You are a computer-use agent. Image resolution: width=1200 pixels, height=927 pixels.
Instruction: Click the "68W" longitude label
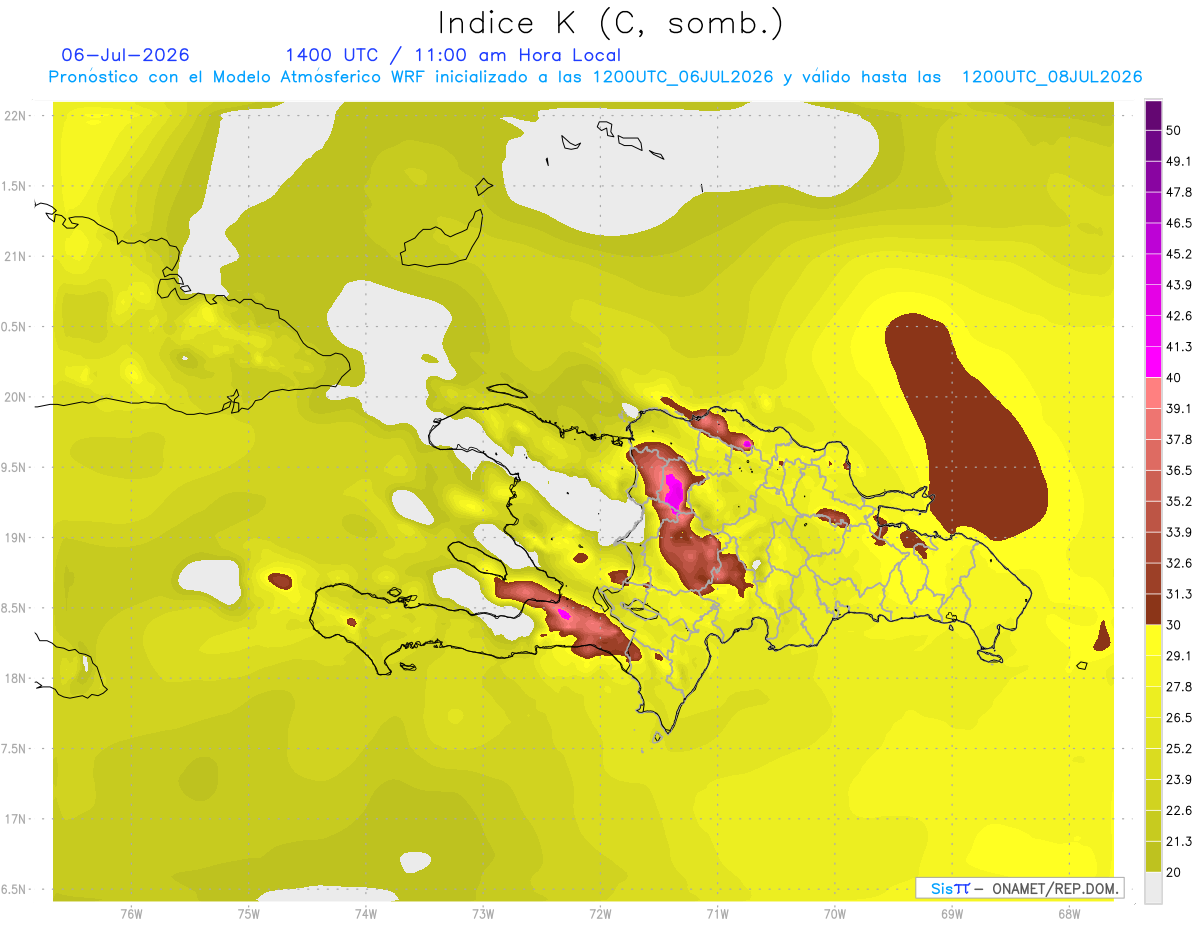pos(1069,913)
